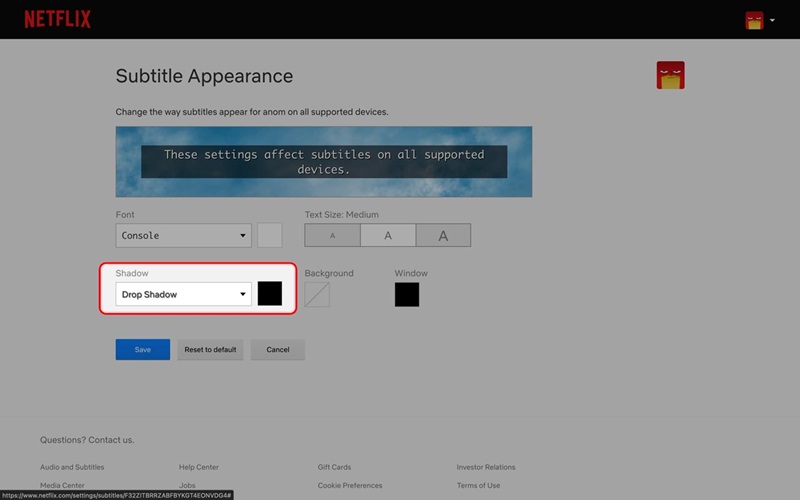
Task: Open the Shadow dropdown showing Drop Shadow
Action: 183,295
